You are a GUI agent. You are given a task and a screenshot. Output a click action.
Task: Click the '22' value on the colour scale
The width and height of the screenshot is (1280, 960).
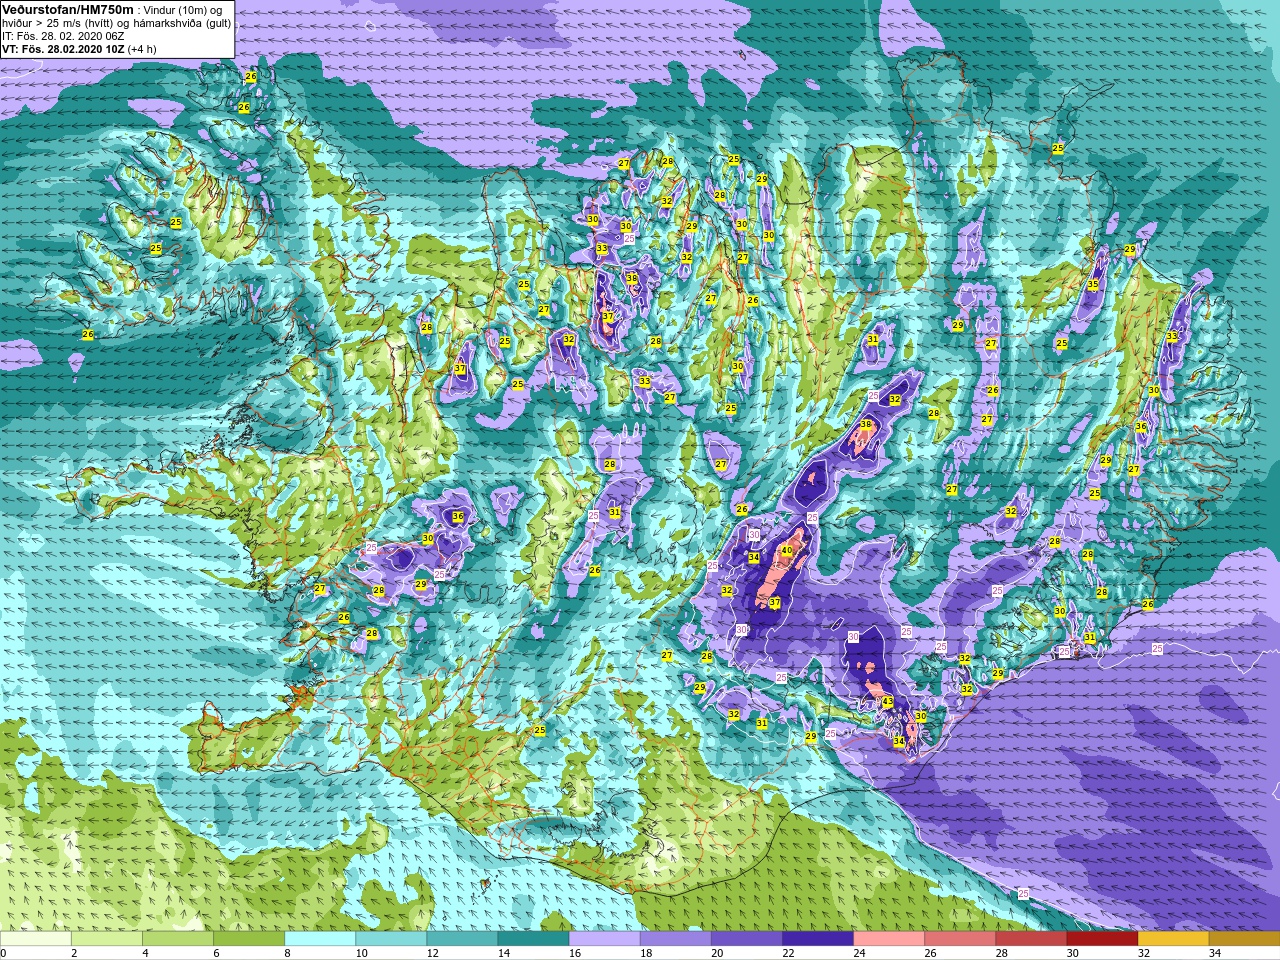786,953
